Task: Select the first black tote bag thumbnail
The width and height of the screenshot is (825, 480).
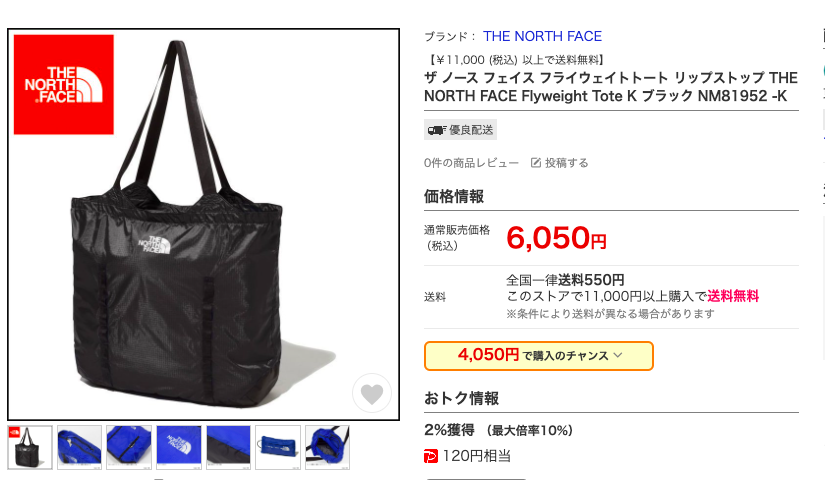Action: click(x=30, y=447)
